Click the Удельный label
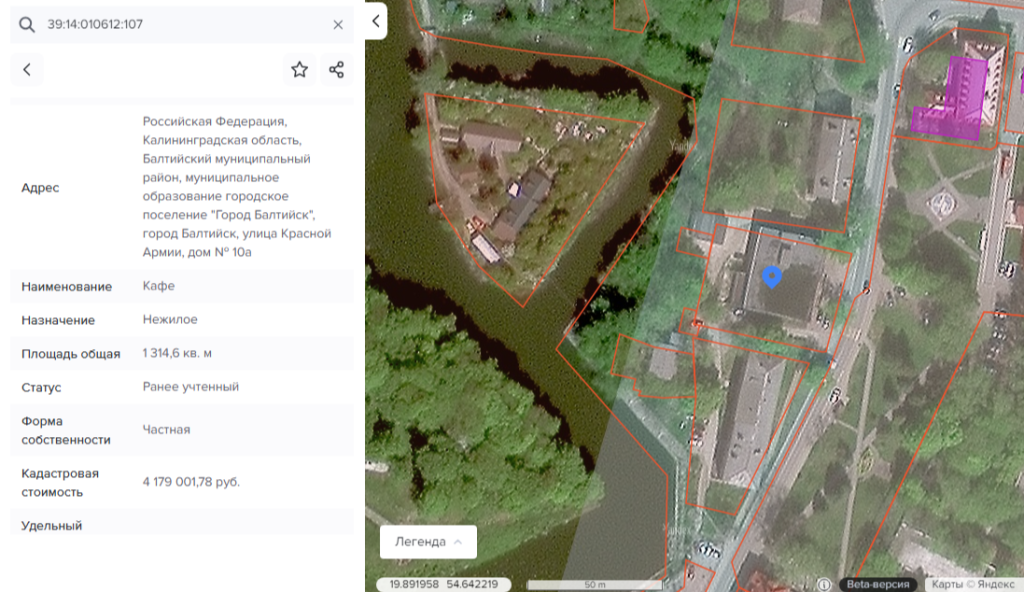1024x592 pixels. 52,525
